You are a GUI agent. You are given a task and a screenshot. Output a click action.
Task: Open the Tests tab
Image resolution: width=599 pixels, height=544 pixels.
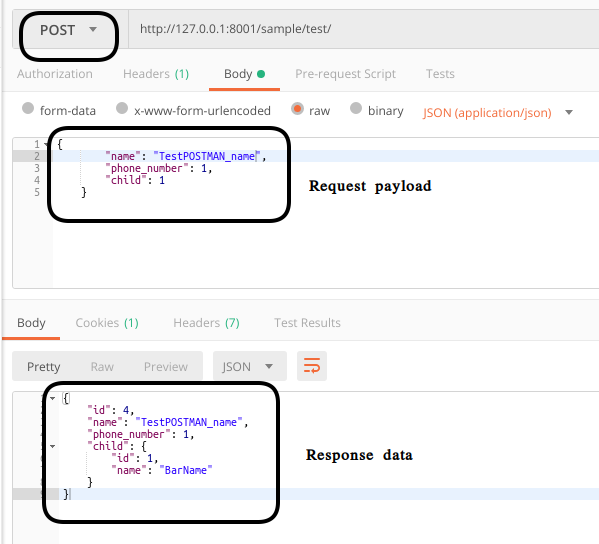click(x=440, y=74)
